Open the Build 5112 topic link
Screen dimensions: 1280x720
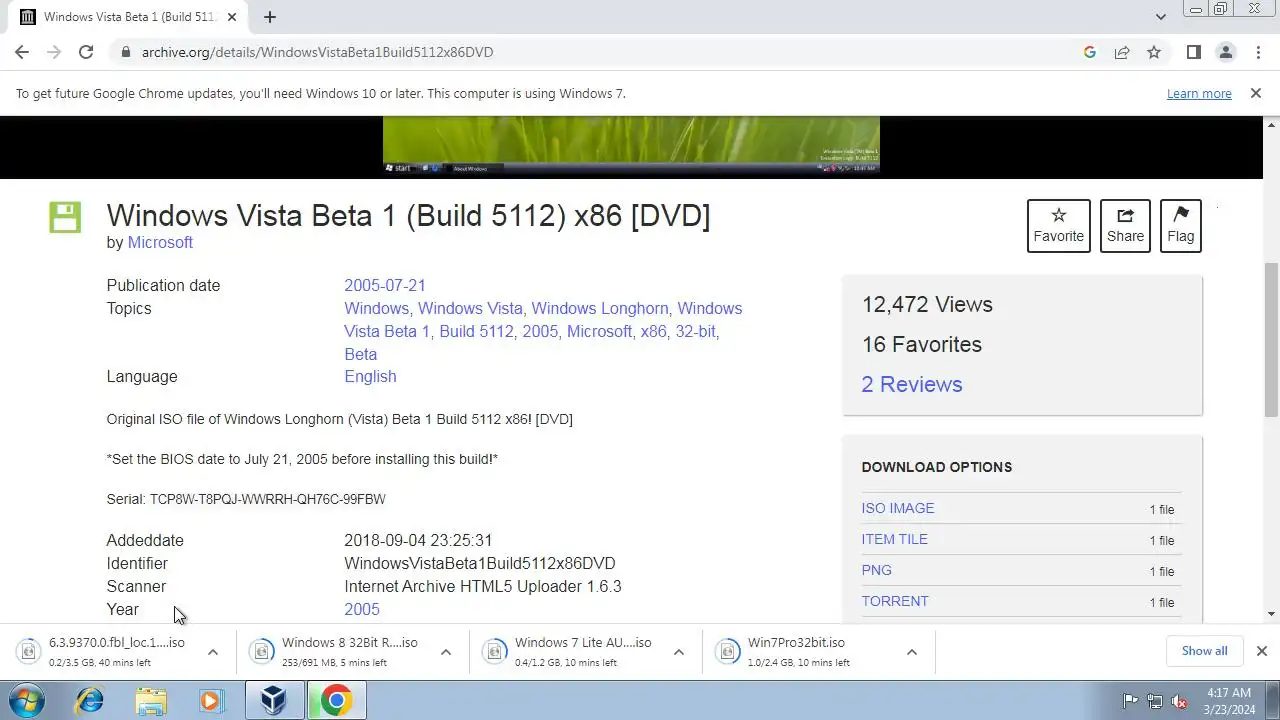tap(476, 331)
